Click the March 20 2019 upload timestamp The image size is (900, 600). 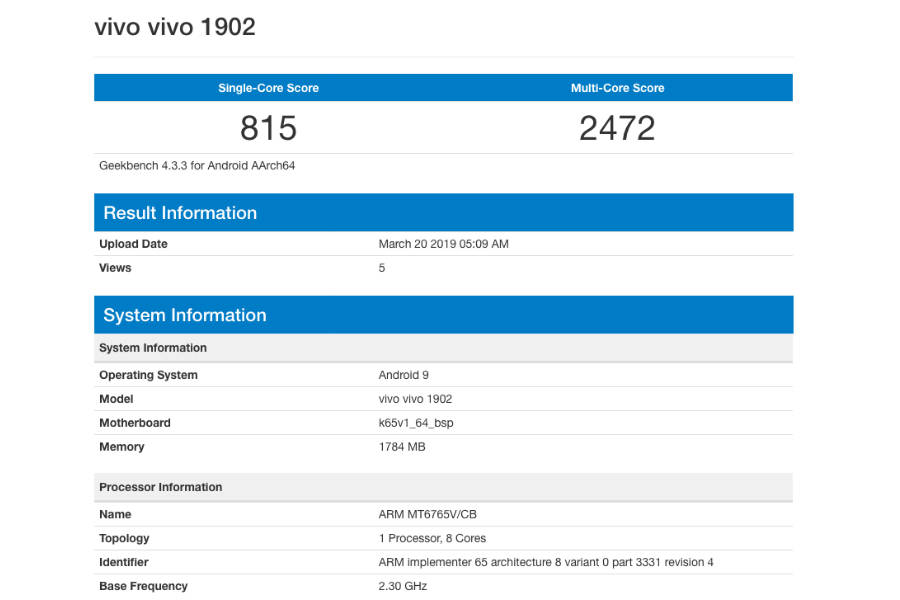pyautogui.click(x=443, y=243)
